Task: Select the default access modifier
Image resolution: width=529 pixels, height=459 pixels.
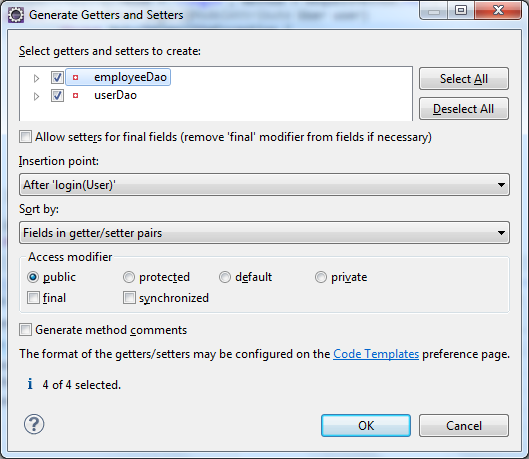Action: [225, 277]
